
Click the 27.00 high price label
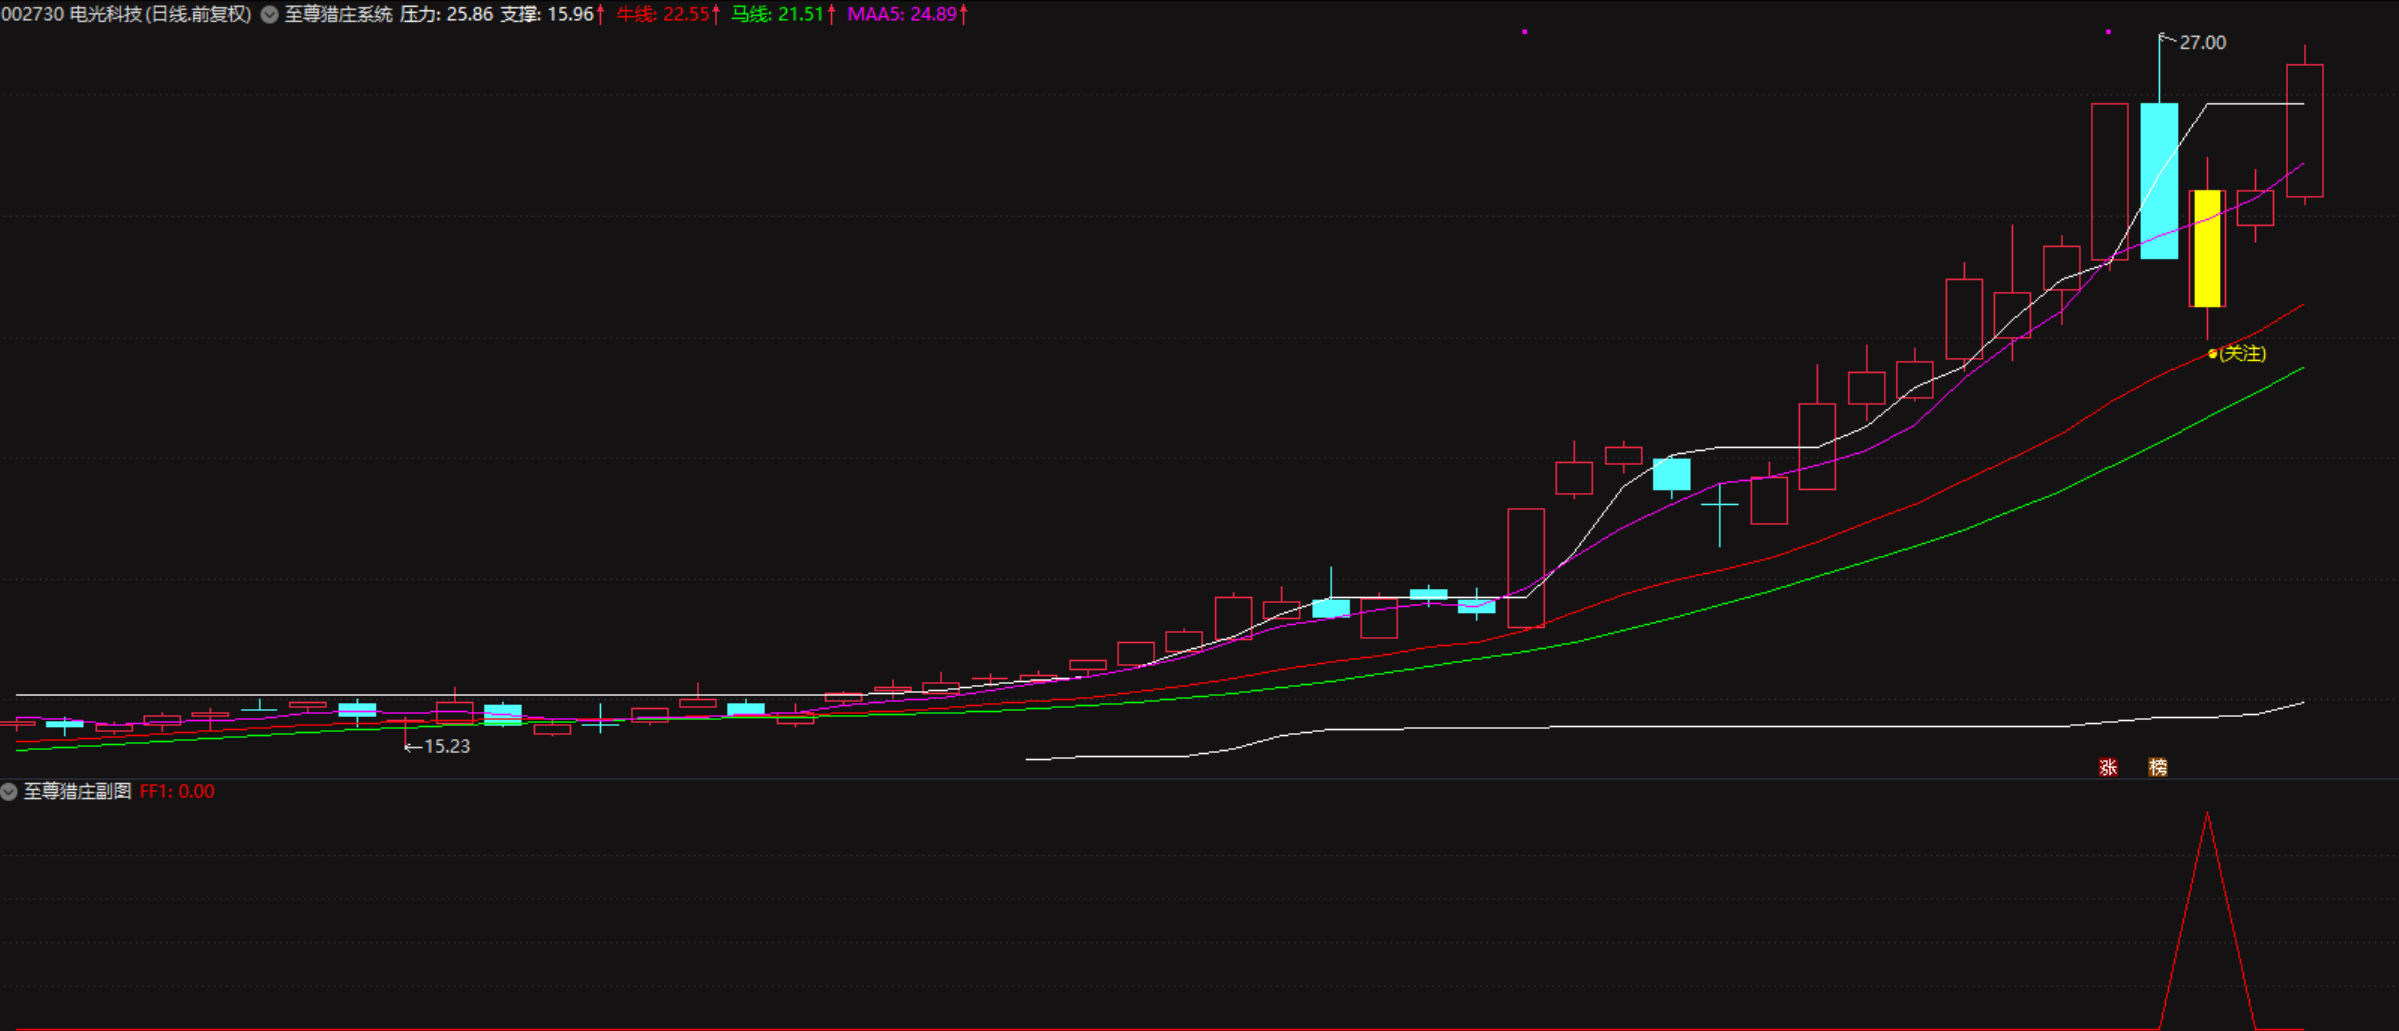(x=2202, y=42)
